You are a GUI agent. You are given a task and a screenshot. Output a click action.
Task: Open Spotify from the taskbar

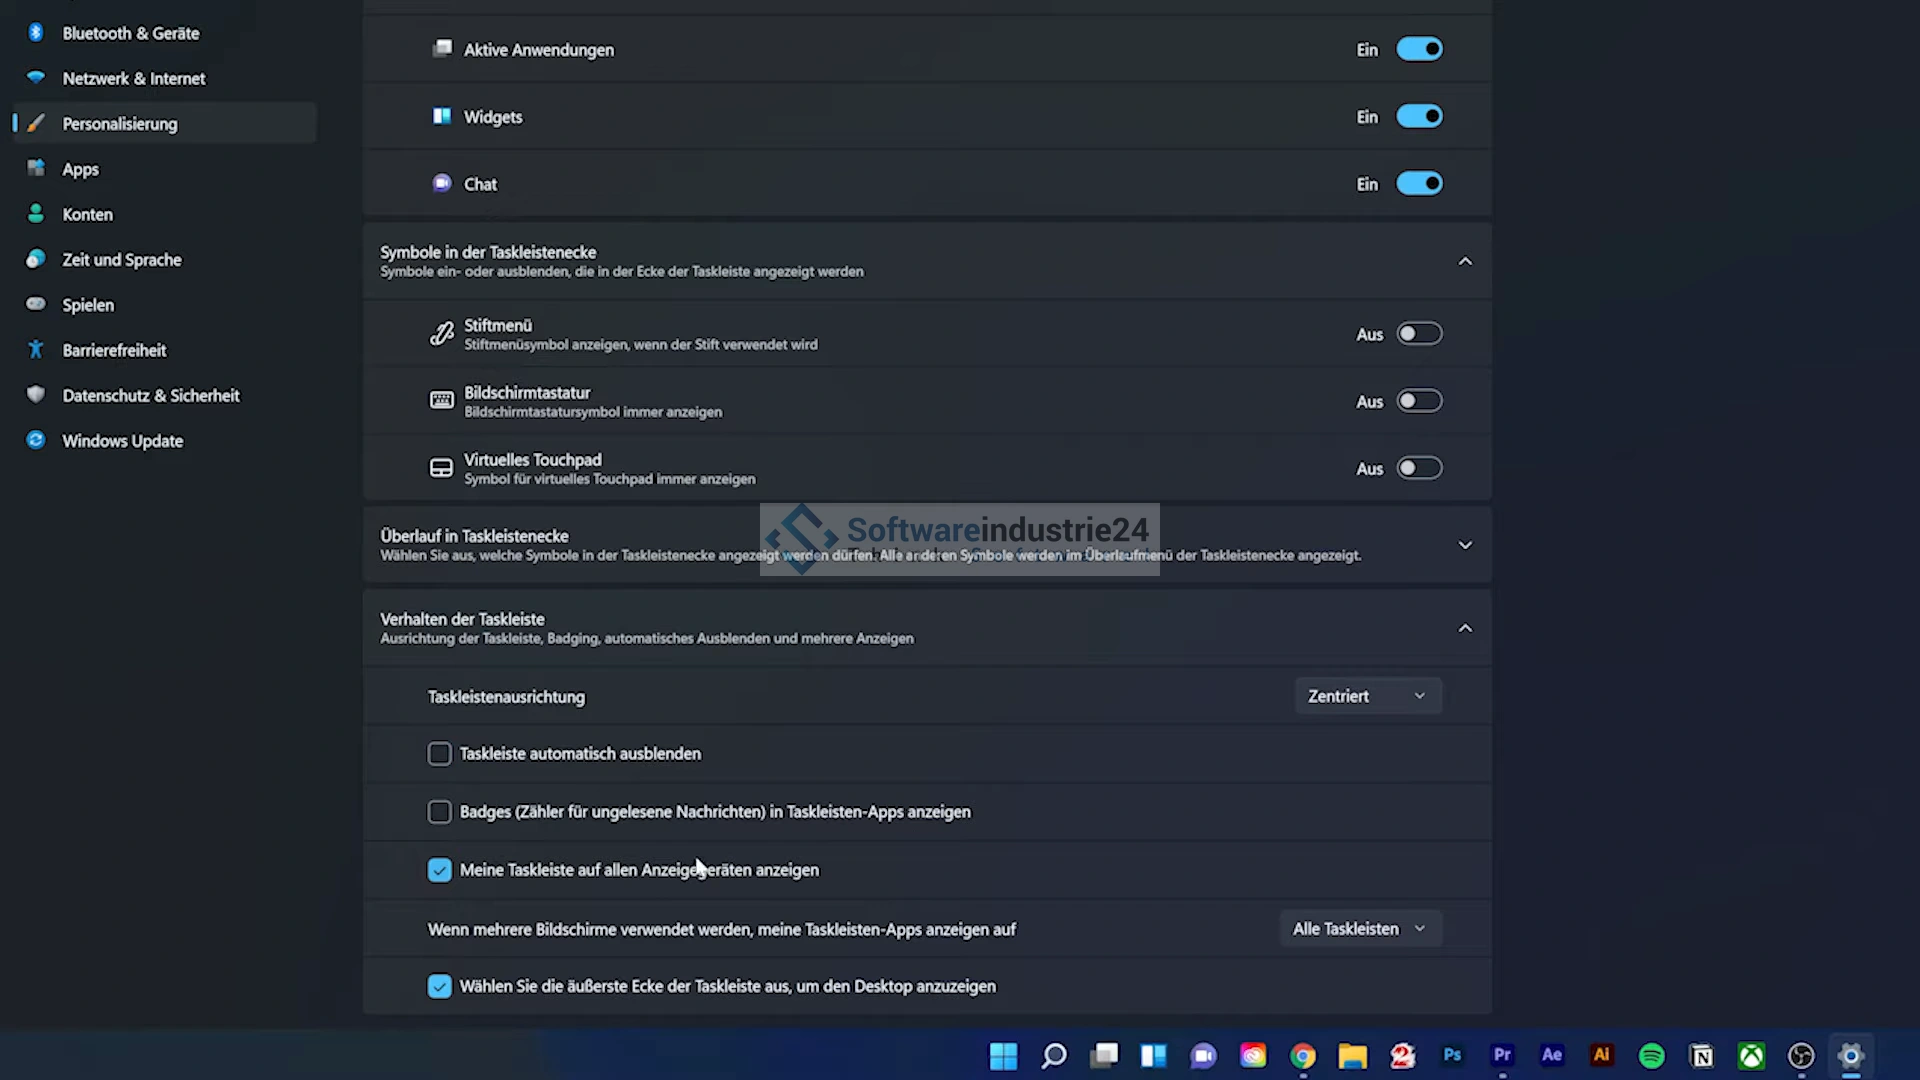tap(1651, 1056)
